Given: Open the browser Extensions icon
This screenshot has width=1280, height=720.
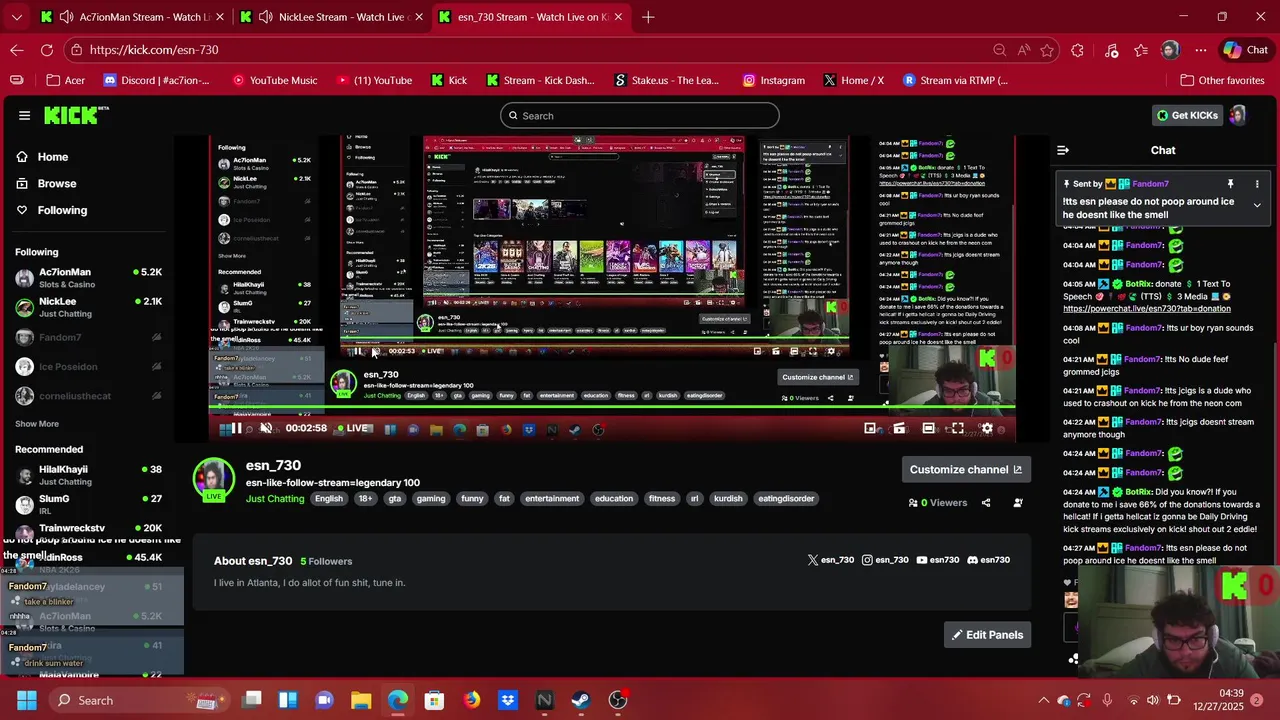Looking at the screenshot, I should click(1077, 50).
